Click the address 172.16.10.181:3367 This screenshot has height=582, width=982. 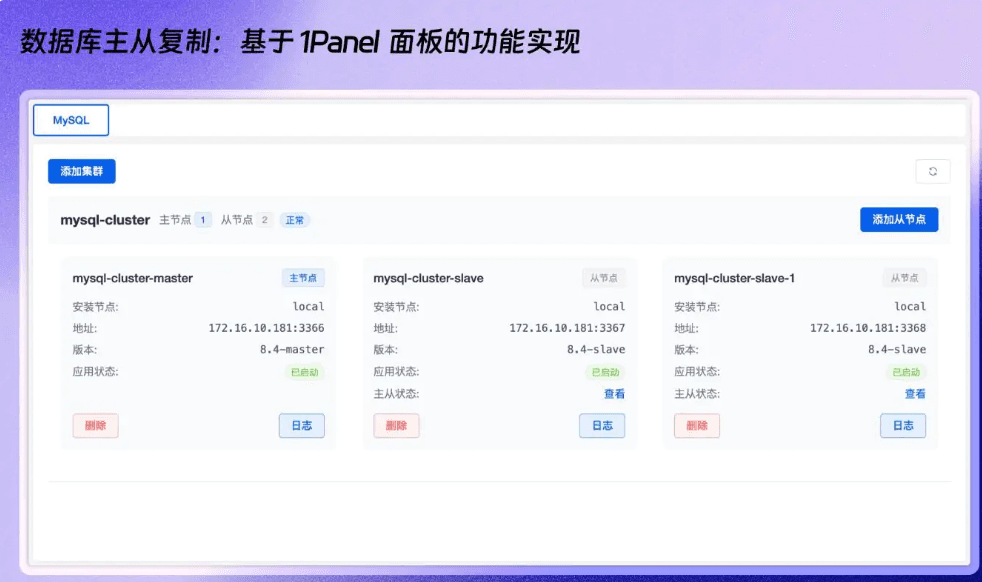[567, 328]
